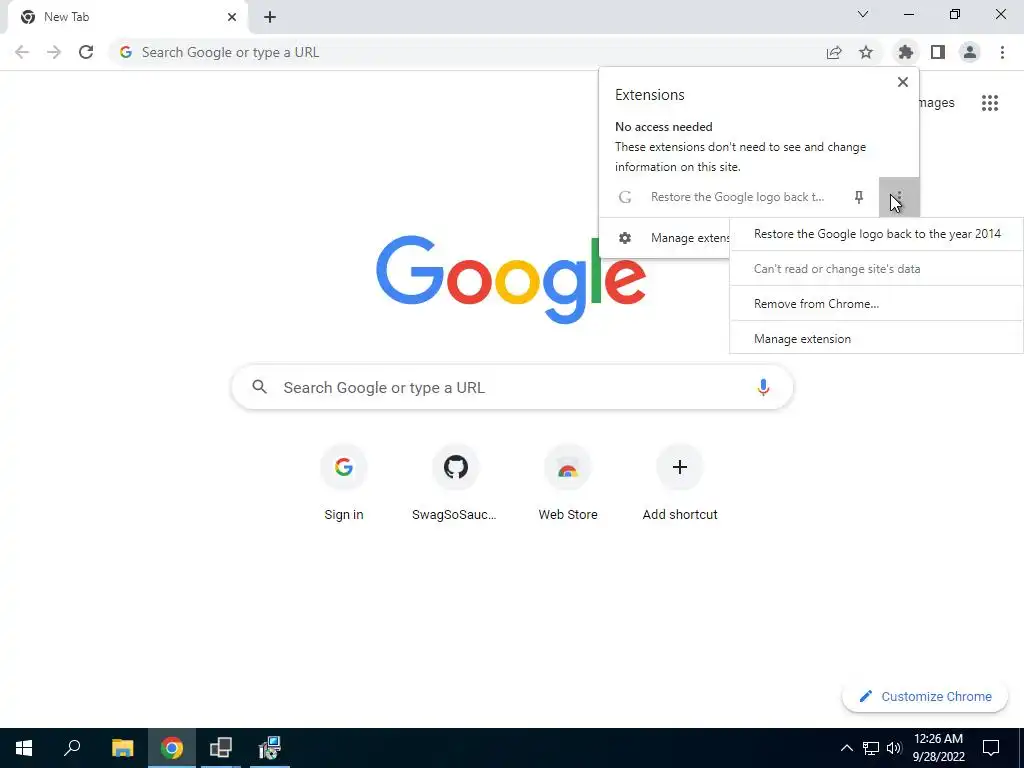Close the New Tab tab

pyautogui.click(x=232, y=17)
